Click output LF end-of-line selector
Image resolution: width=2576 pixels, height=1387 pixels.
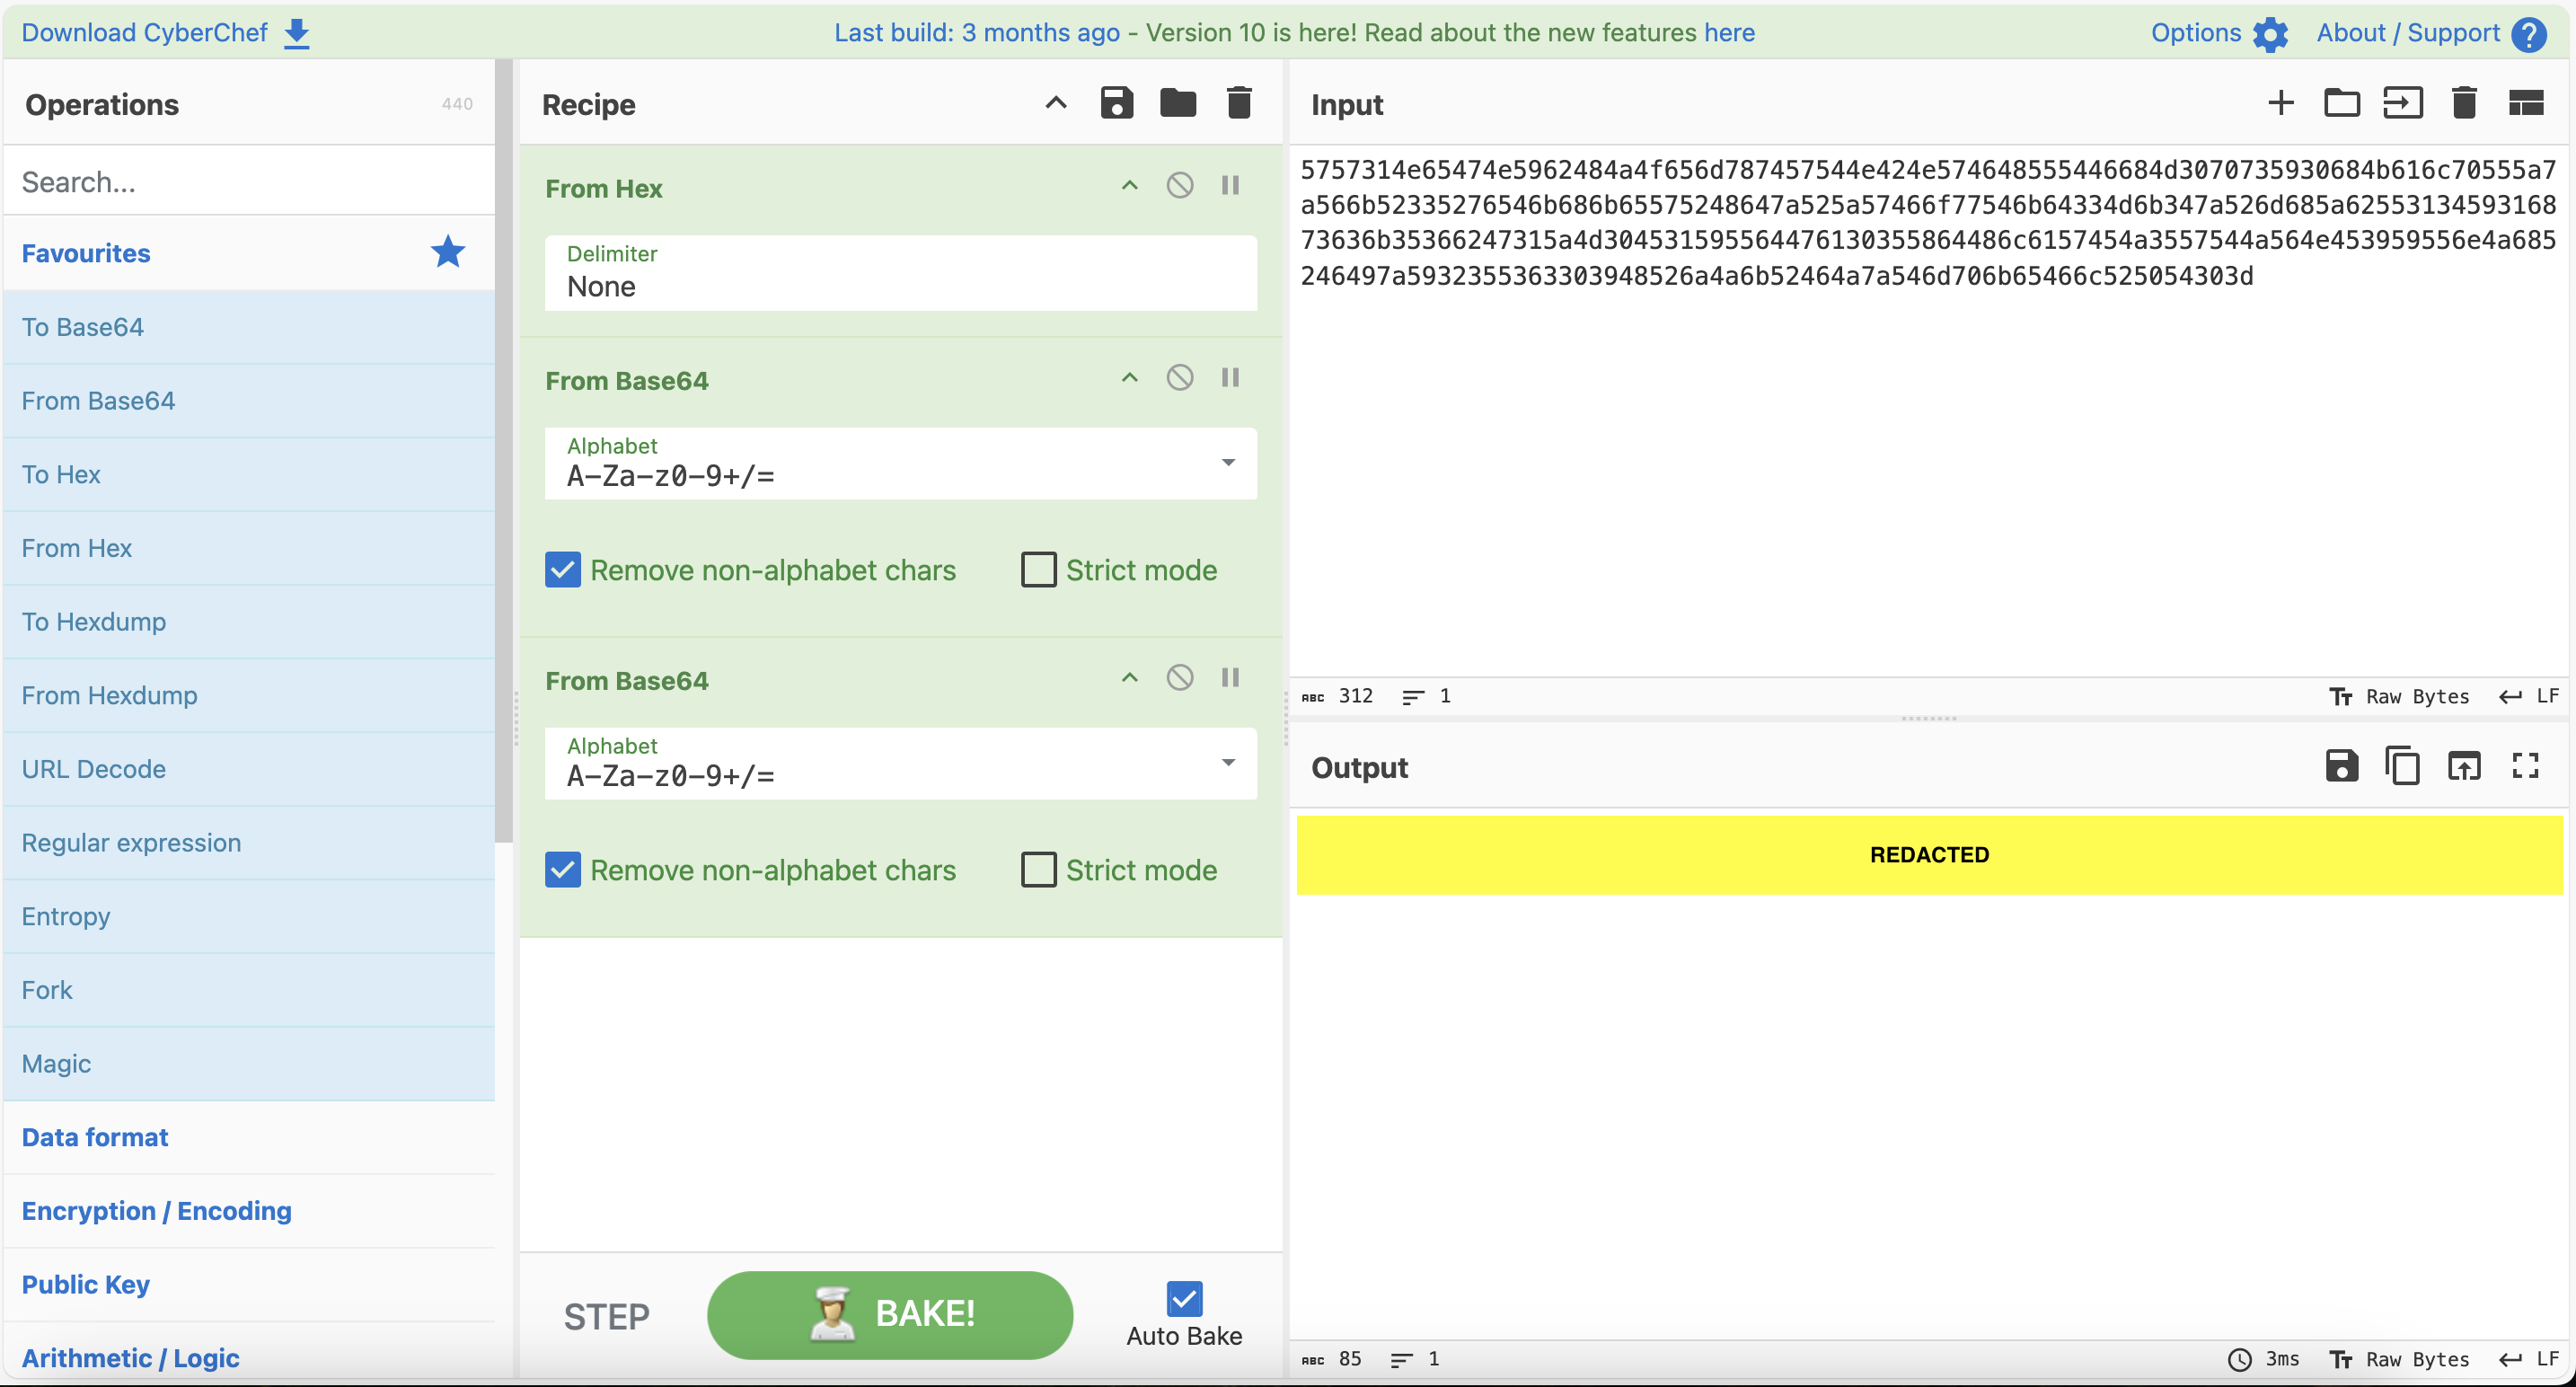[x=2530, y=1359]
